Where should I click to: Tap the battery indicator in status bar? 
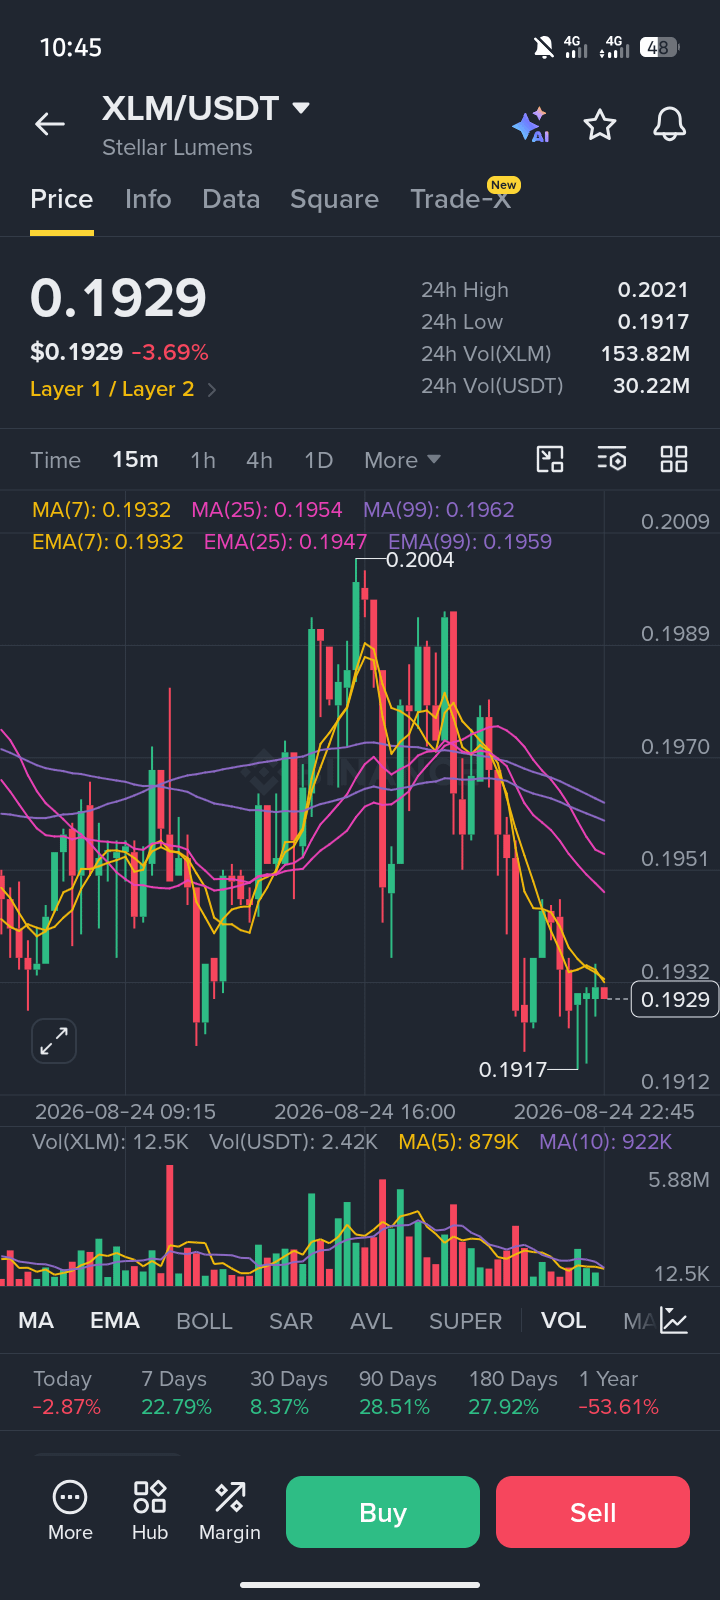pyautogui.click(x=659, y=47)
